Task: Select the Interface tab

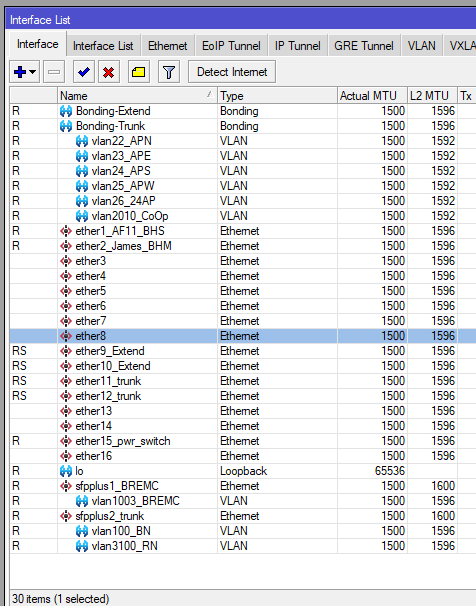Action: pyautogui.click(x=37, y=44)
